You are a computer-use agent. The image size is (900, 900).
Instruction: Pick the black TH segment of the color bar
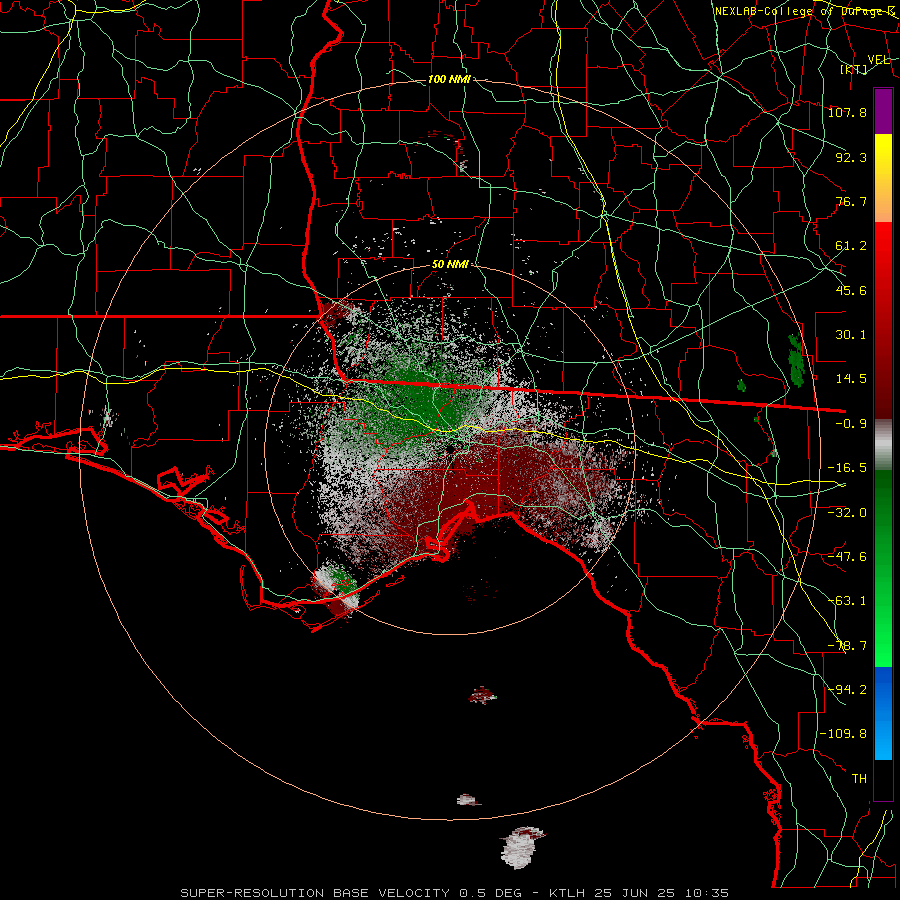click(x=883, y=779)
